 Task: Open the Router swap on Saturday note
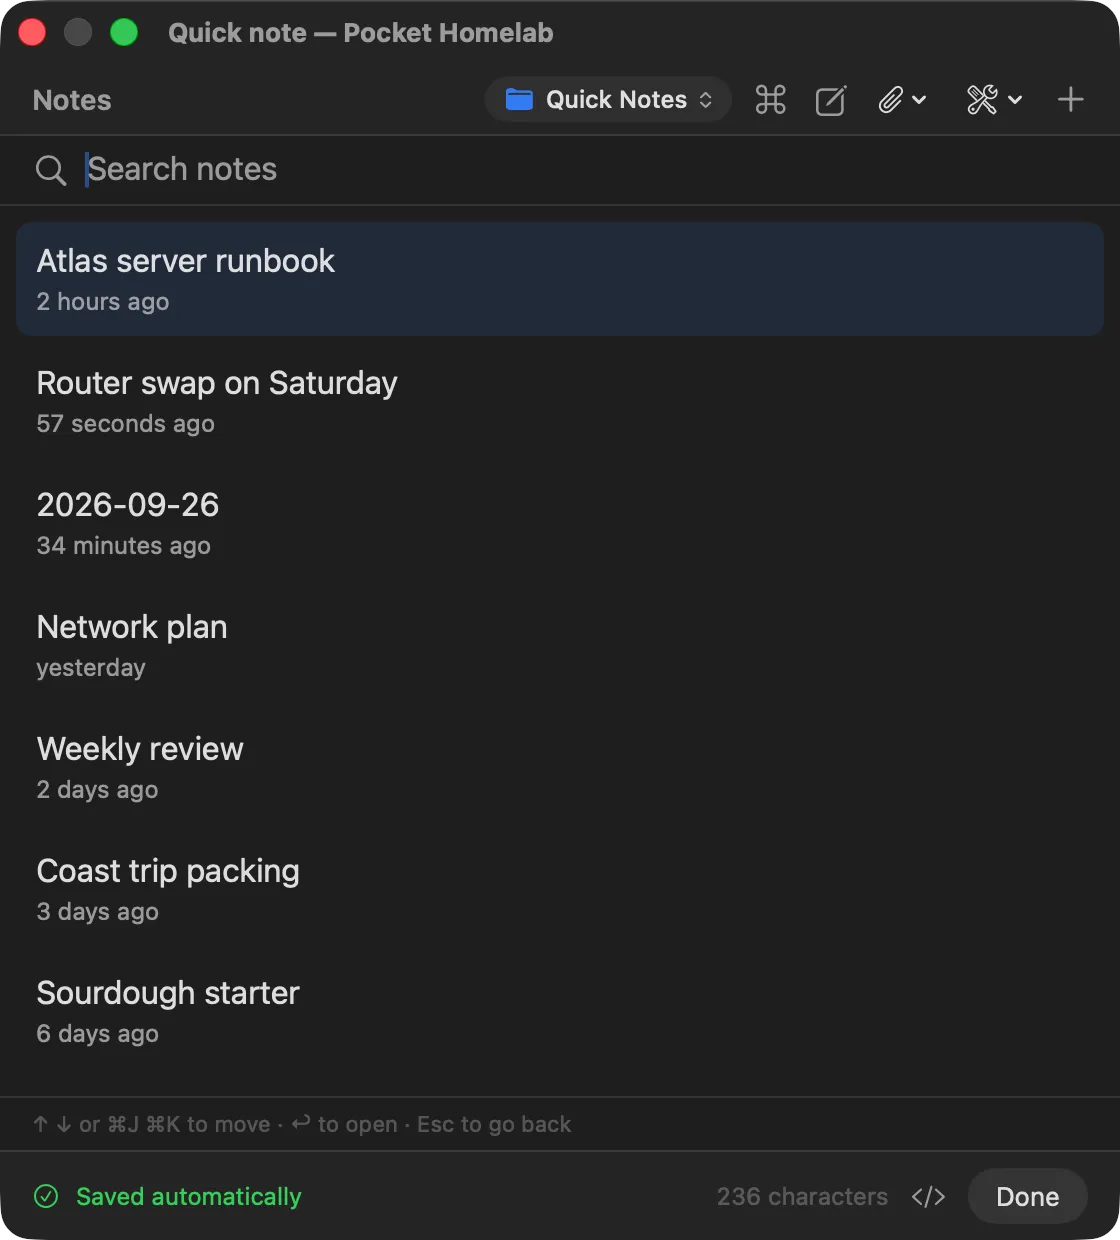(x=560, y=401)
